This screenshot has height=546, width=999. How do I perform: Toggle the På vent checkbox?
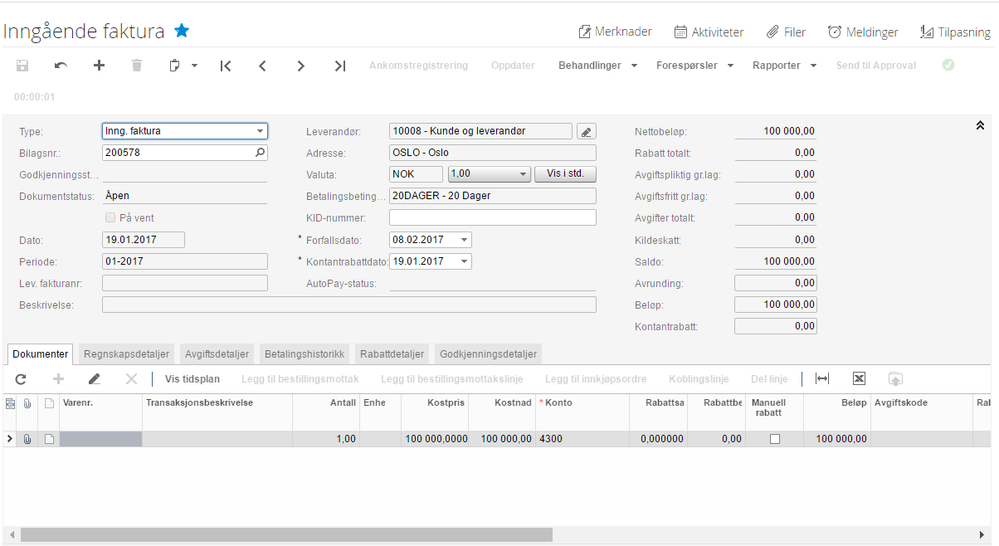(110, 218)
